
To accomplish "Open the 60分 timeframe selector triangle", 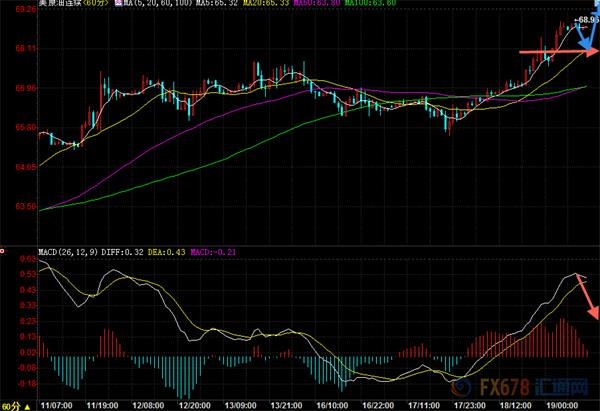I will pos(27,407).
